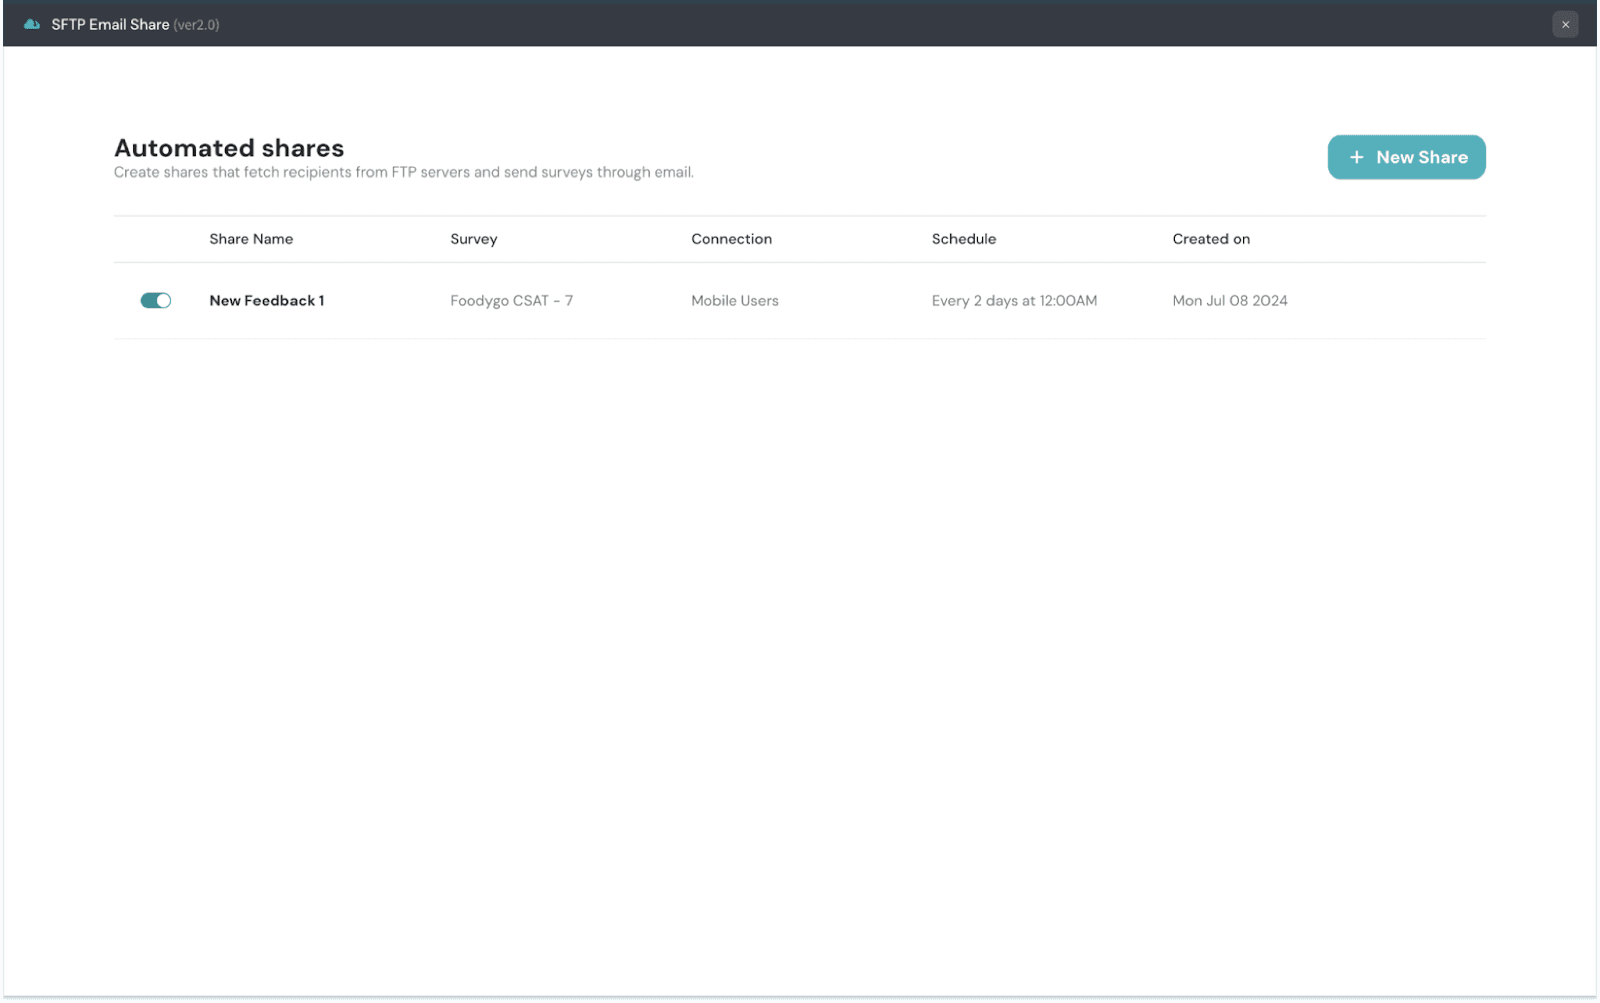Close the SFTP Email Share window
The image size is (1600, 1003).
coord(1565,24)
